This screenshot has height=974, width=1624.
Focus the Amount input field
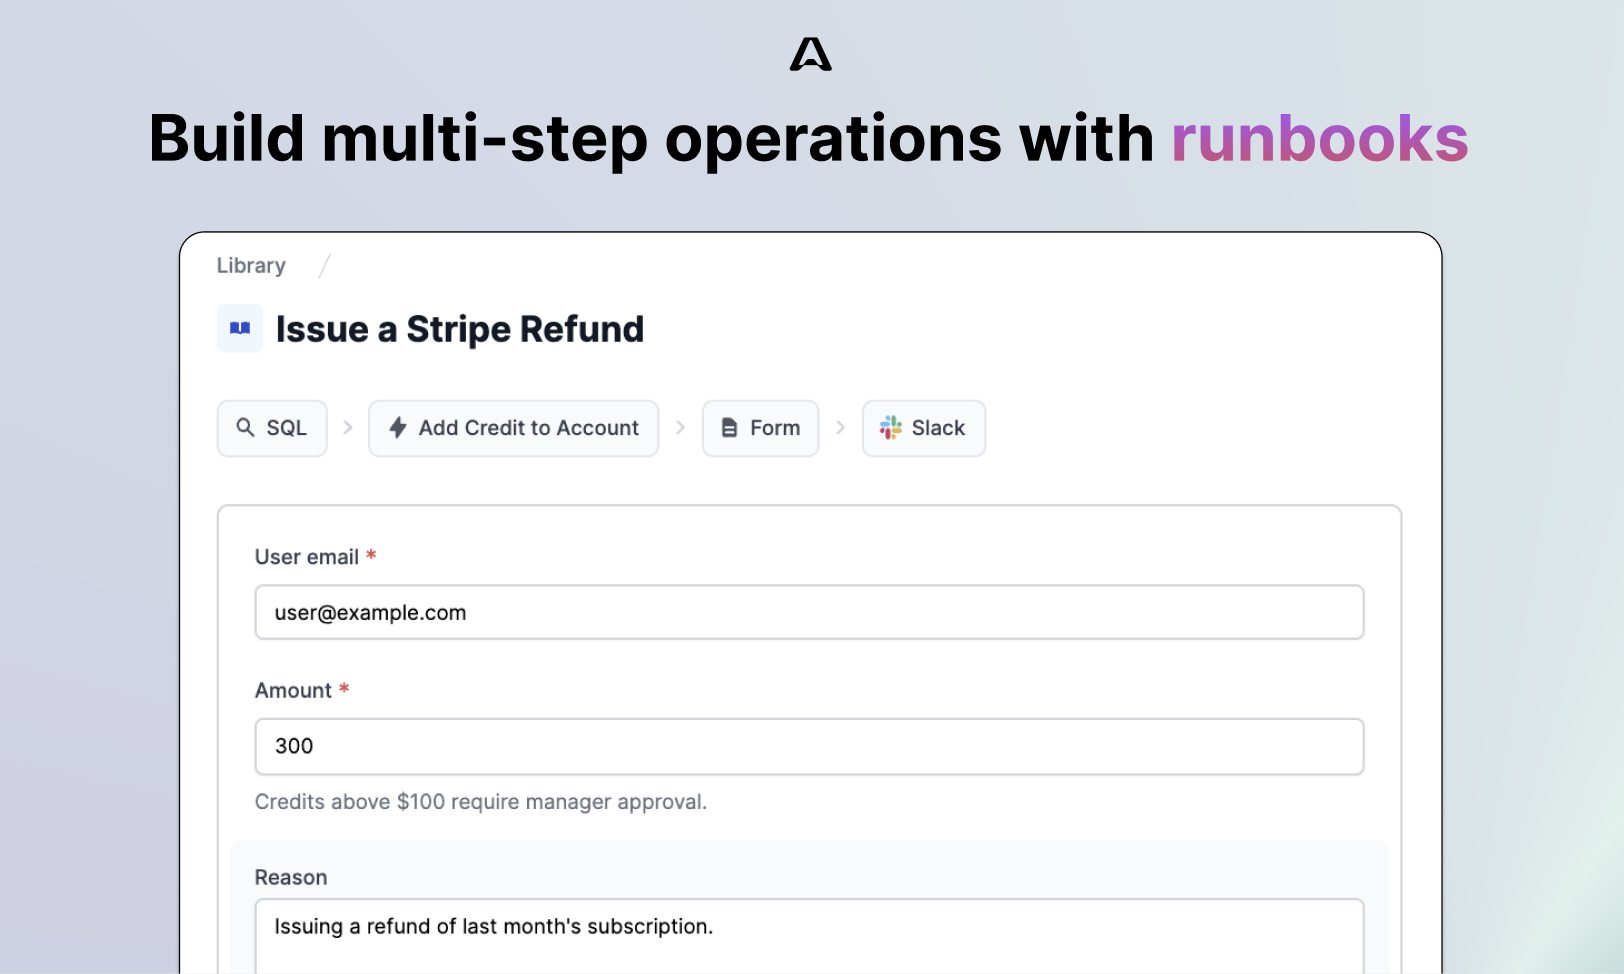point(809,746)
